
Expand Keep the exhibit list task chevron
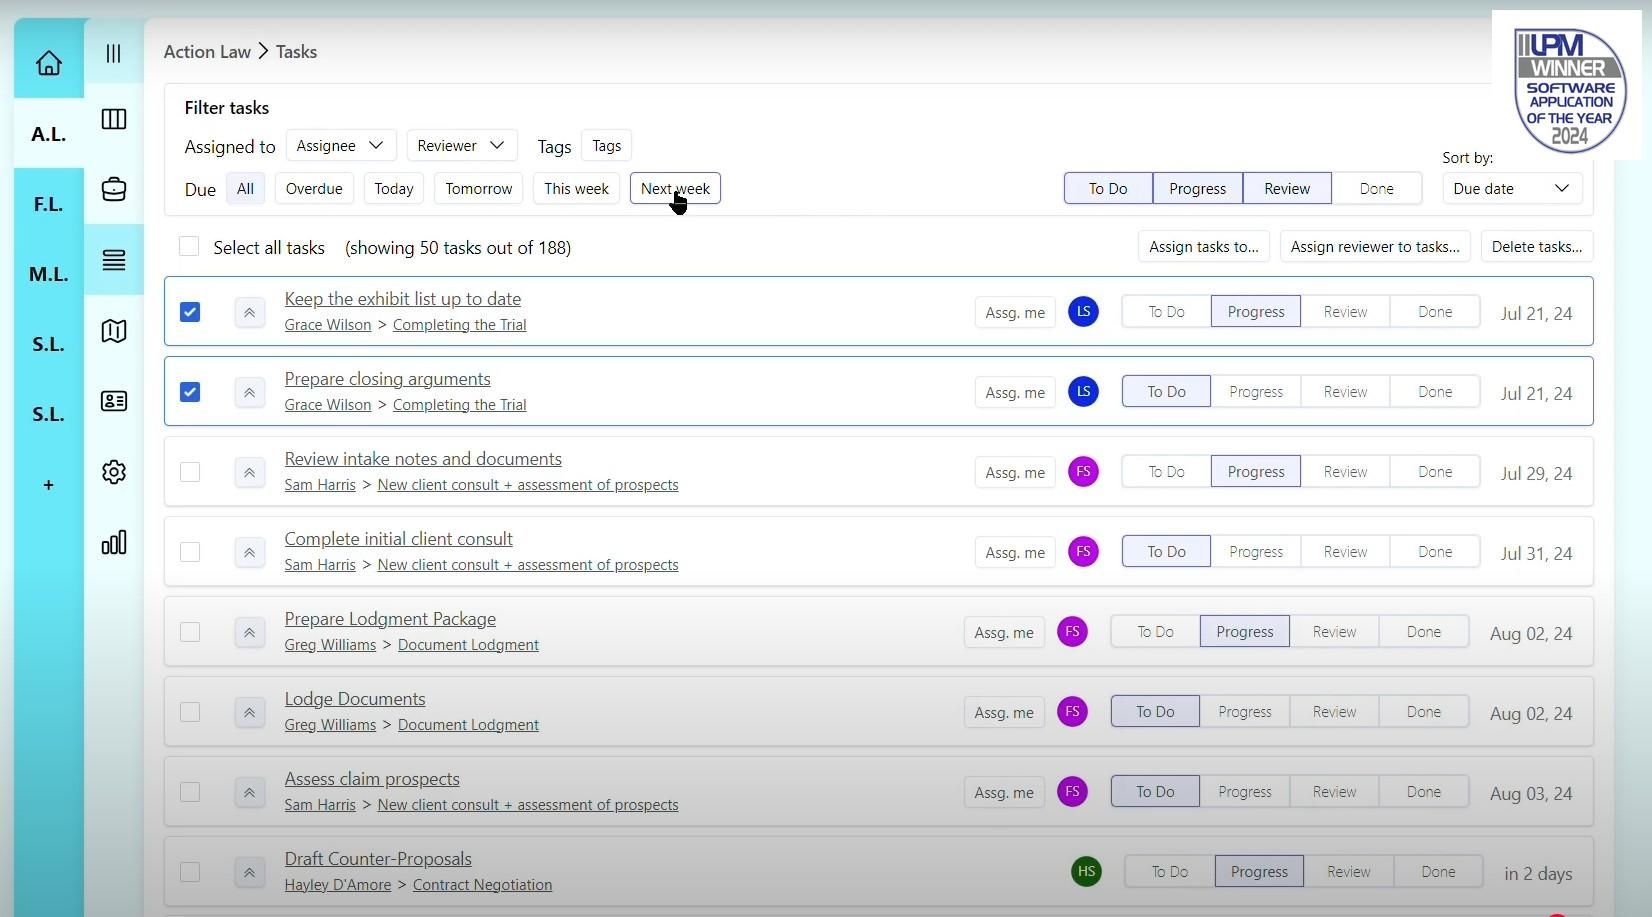click(x=249, y=313)
